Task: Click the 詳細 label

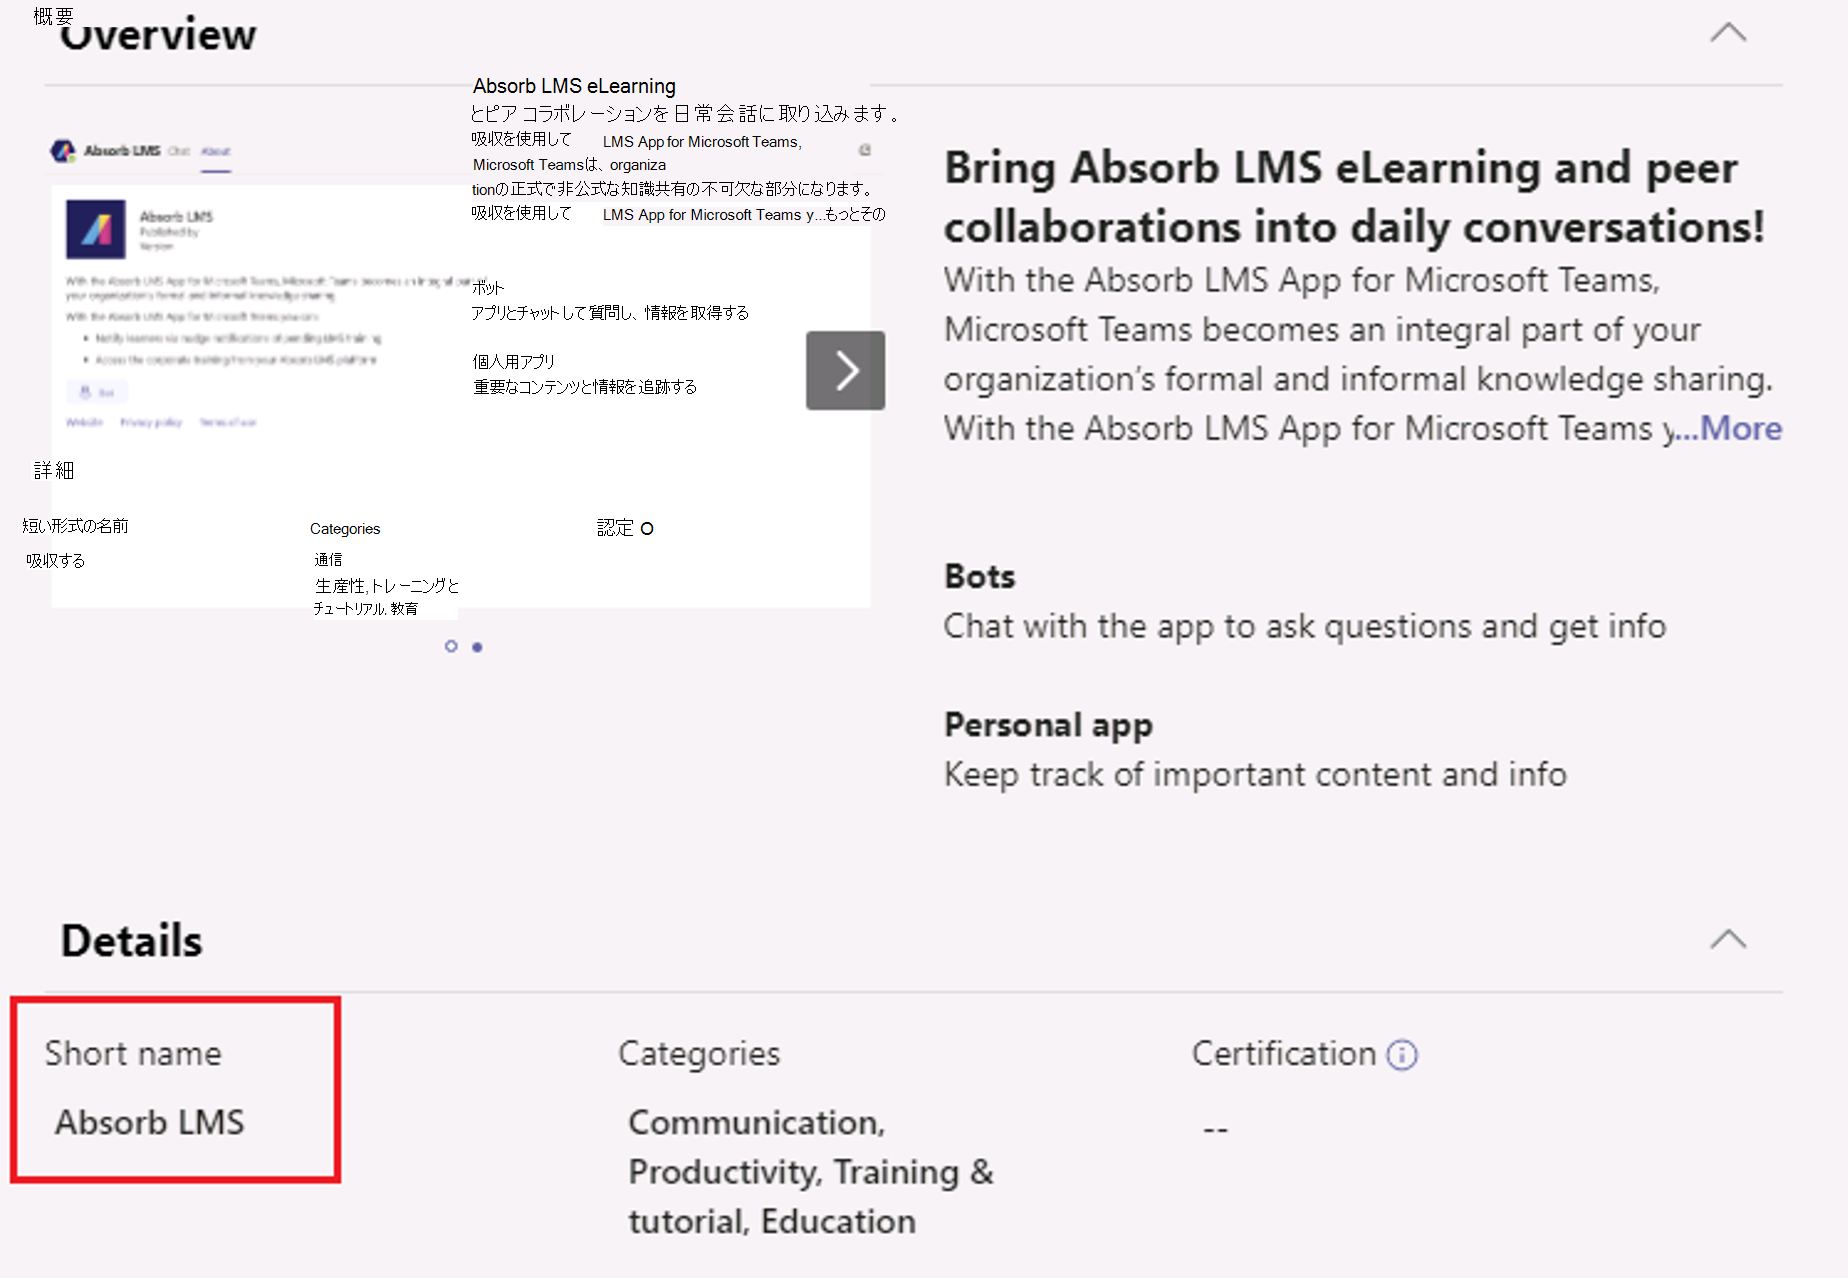Action: pos(54,470)
